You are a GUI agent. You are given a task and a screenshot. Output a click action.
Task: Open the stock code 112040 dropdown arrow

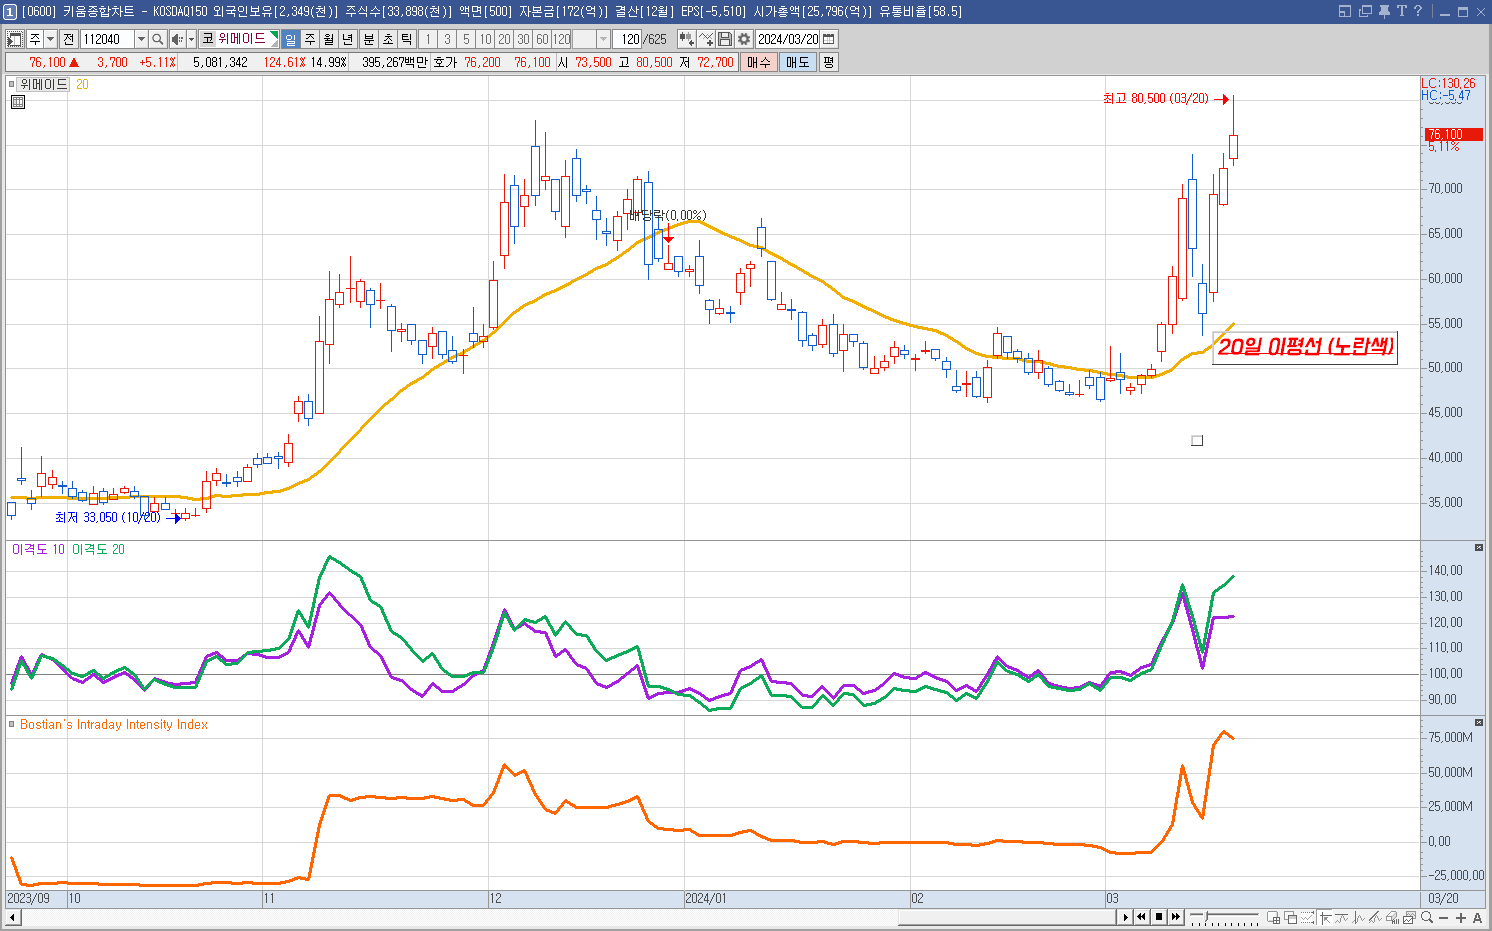141,39
